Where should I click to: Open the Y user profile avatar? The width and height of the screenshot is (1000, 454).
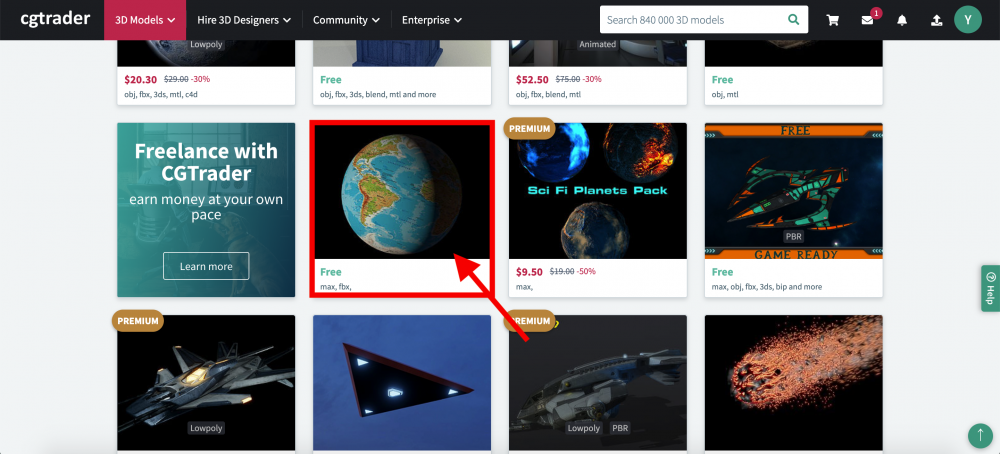click(967, 20)
